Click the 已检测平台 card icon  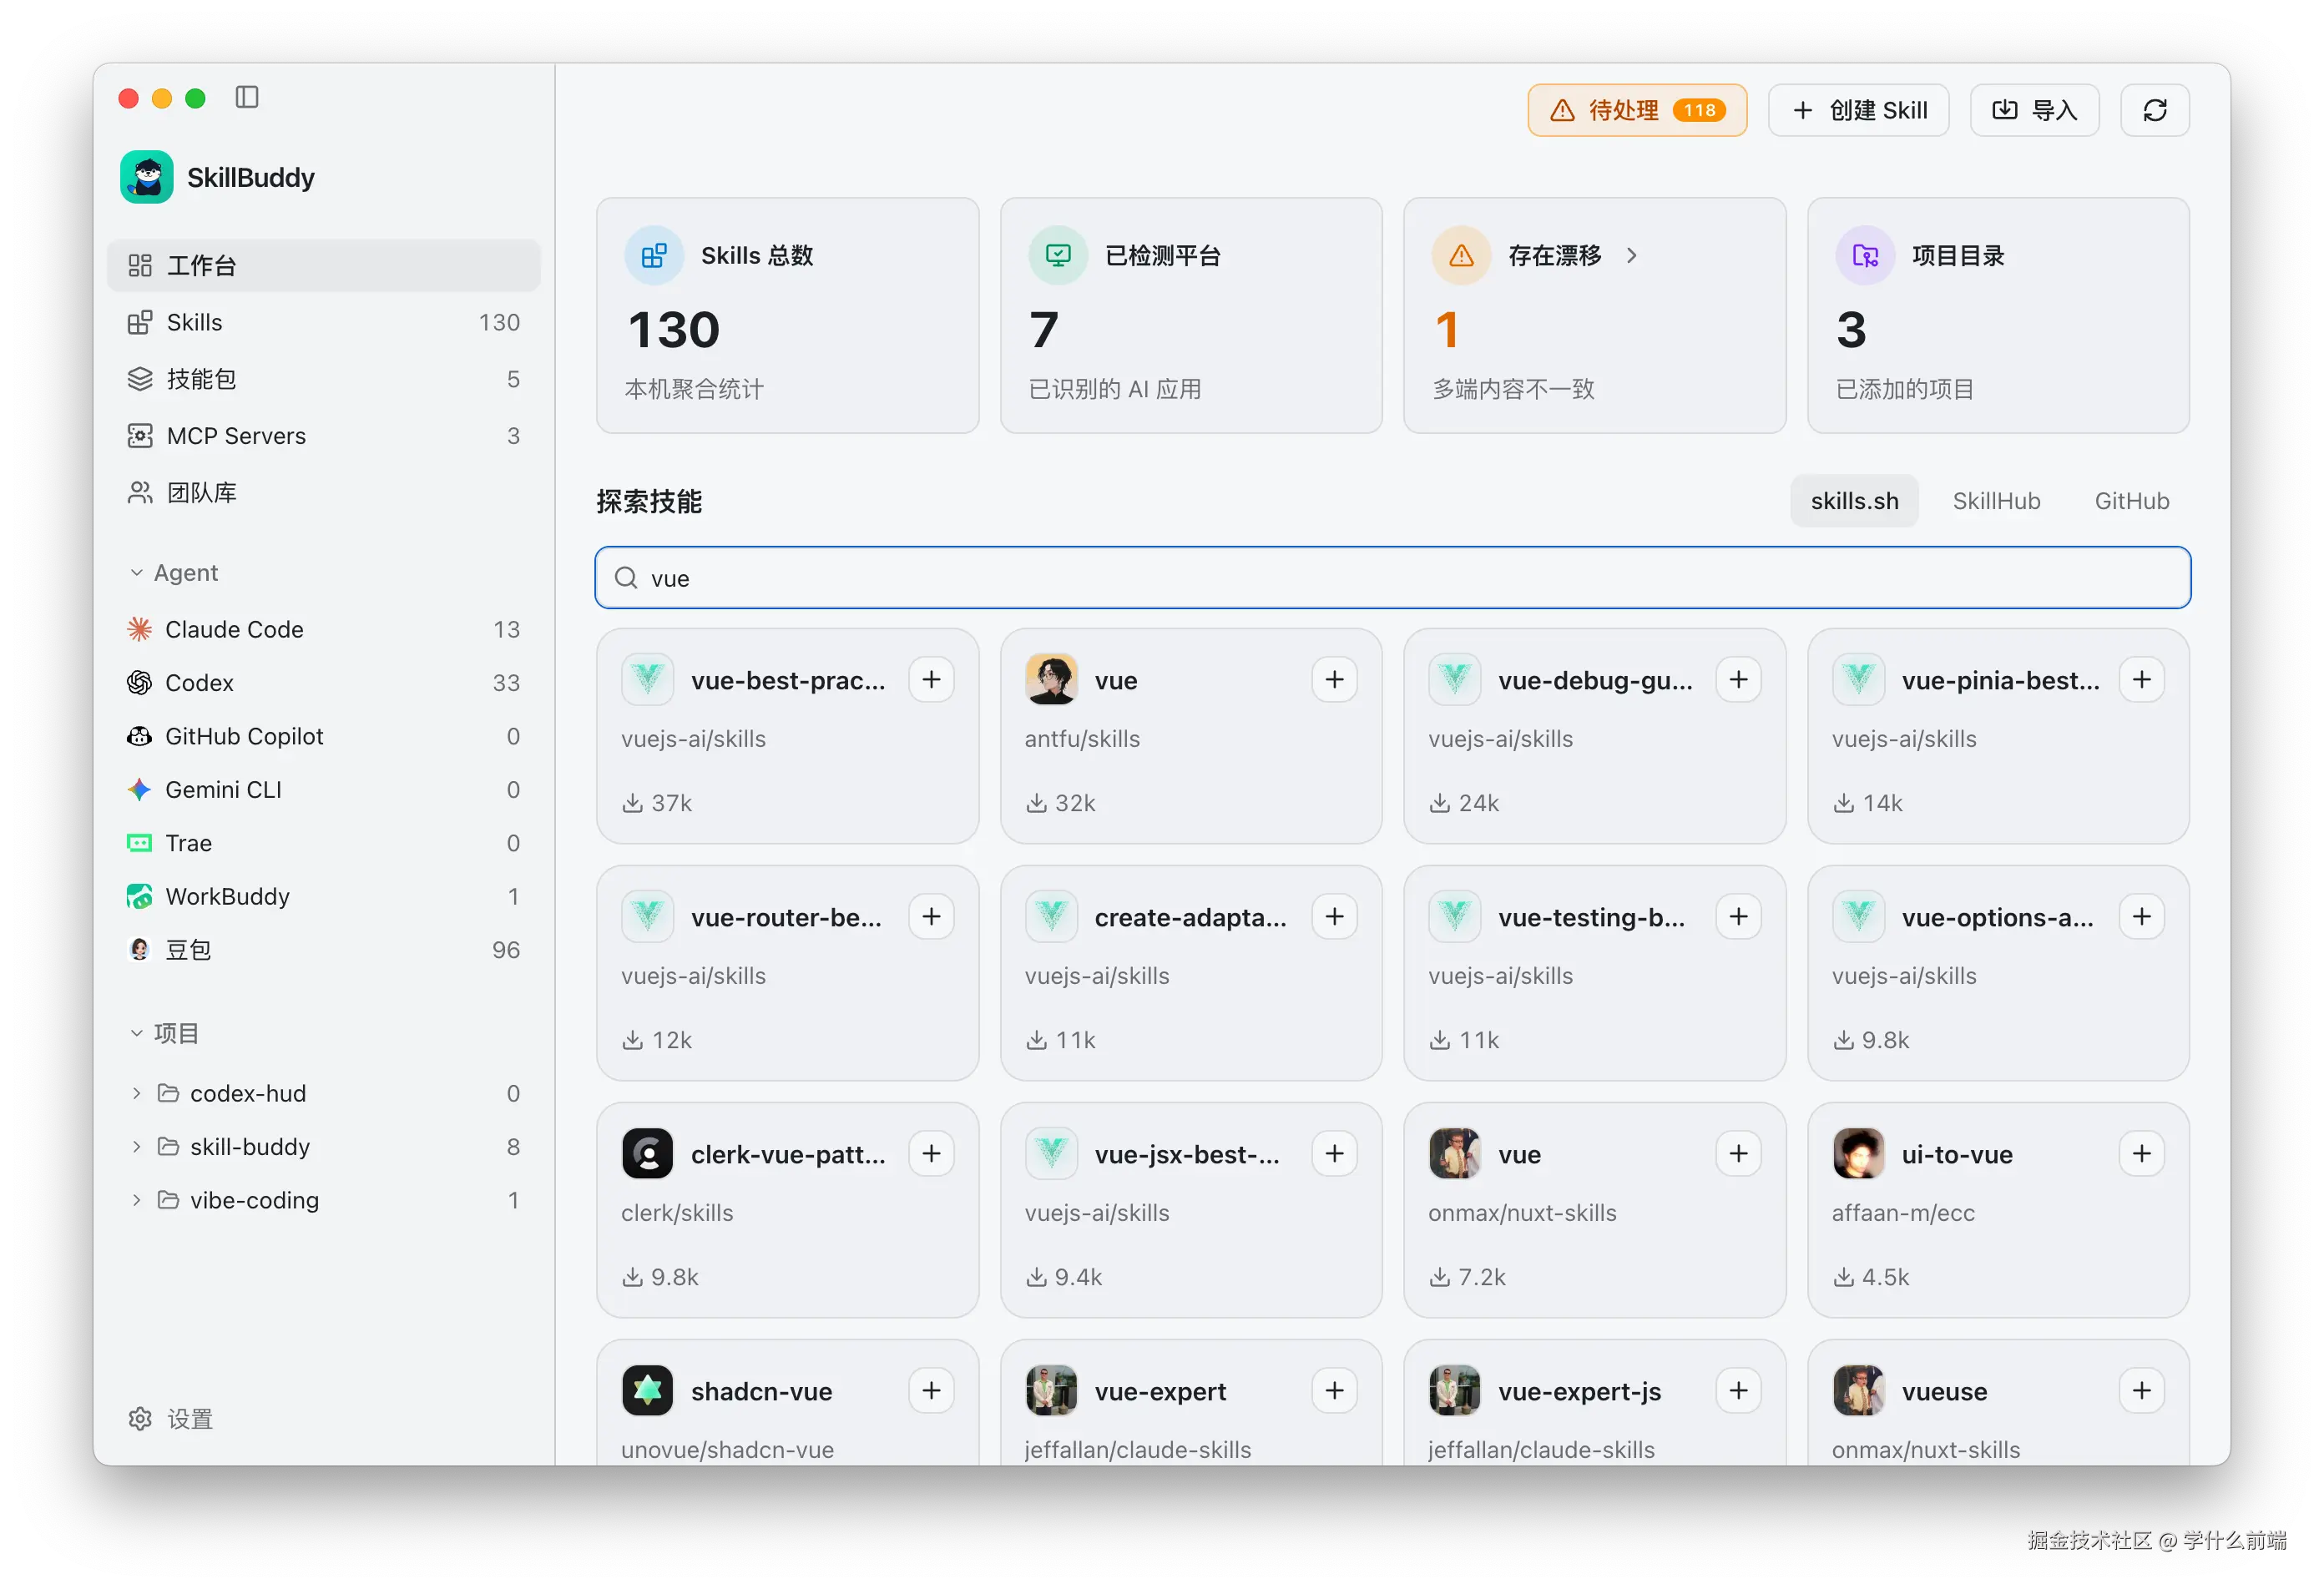click(1058, 256)
